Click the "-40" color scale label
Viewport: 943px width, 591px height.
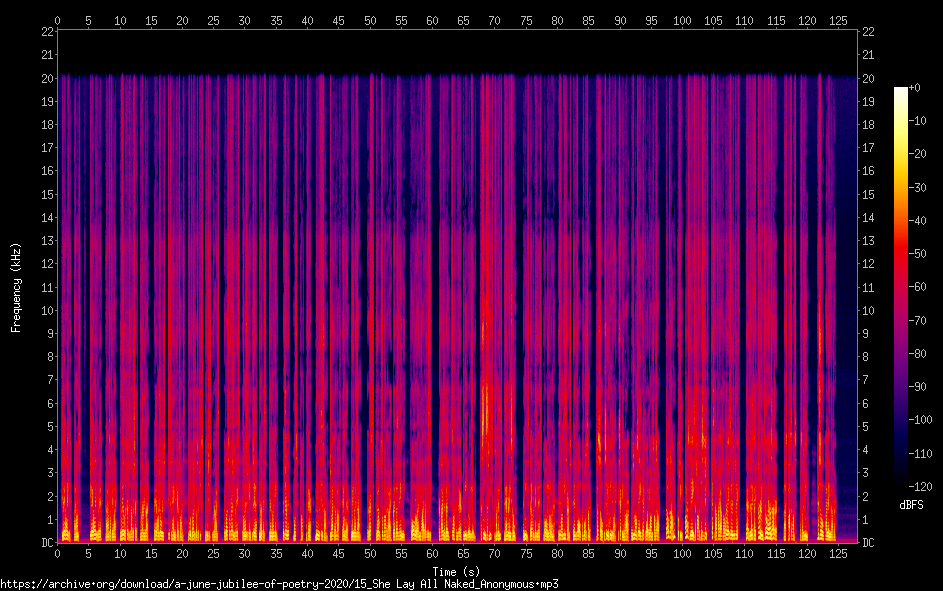[x=917, y=221]
